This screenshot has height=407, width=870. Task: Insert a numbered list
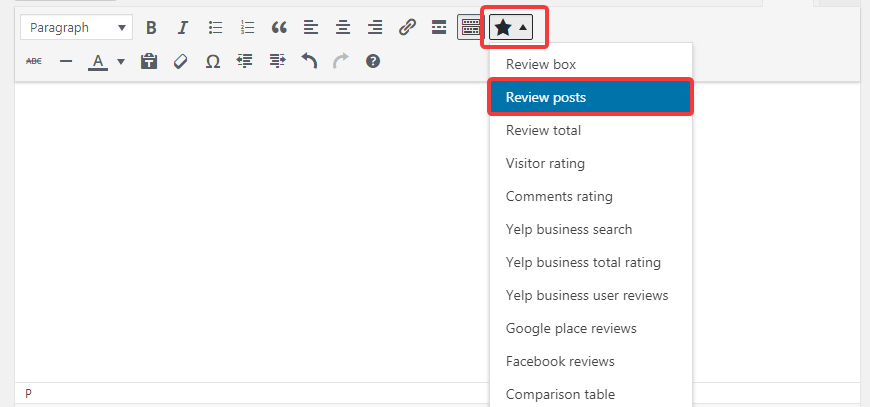(247, 28)
